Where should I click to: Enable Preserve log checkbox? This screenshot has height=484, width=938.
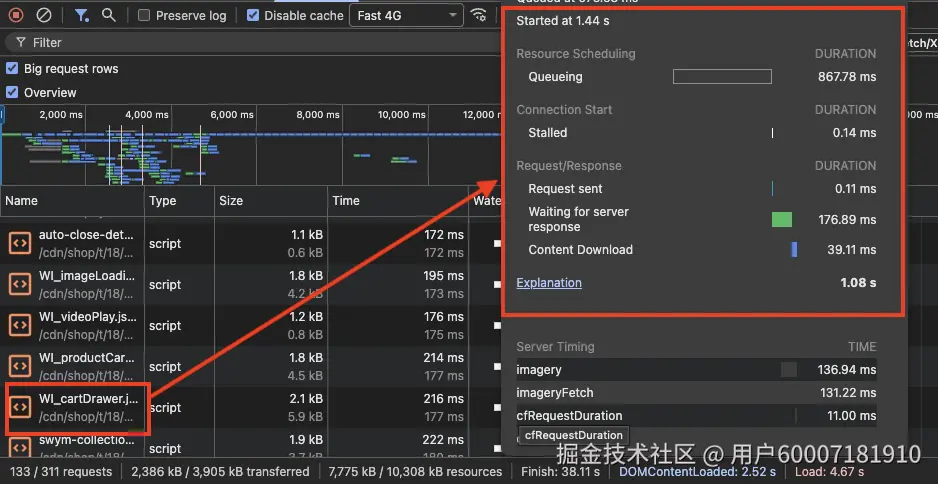tap(144, 16)
